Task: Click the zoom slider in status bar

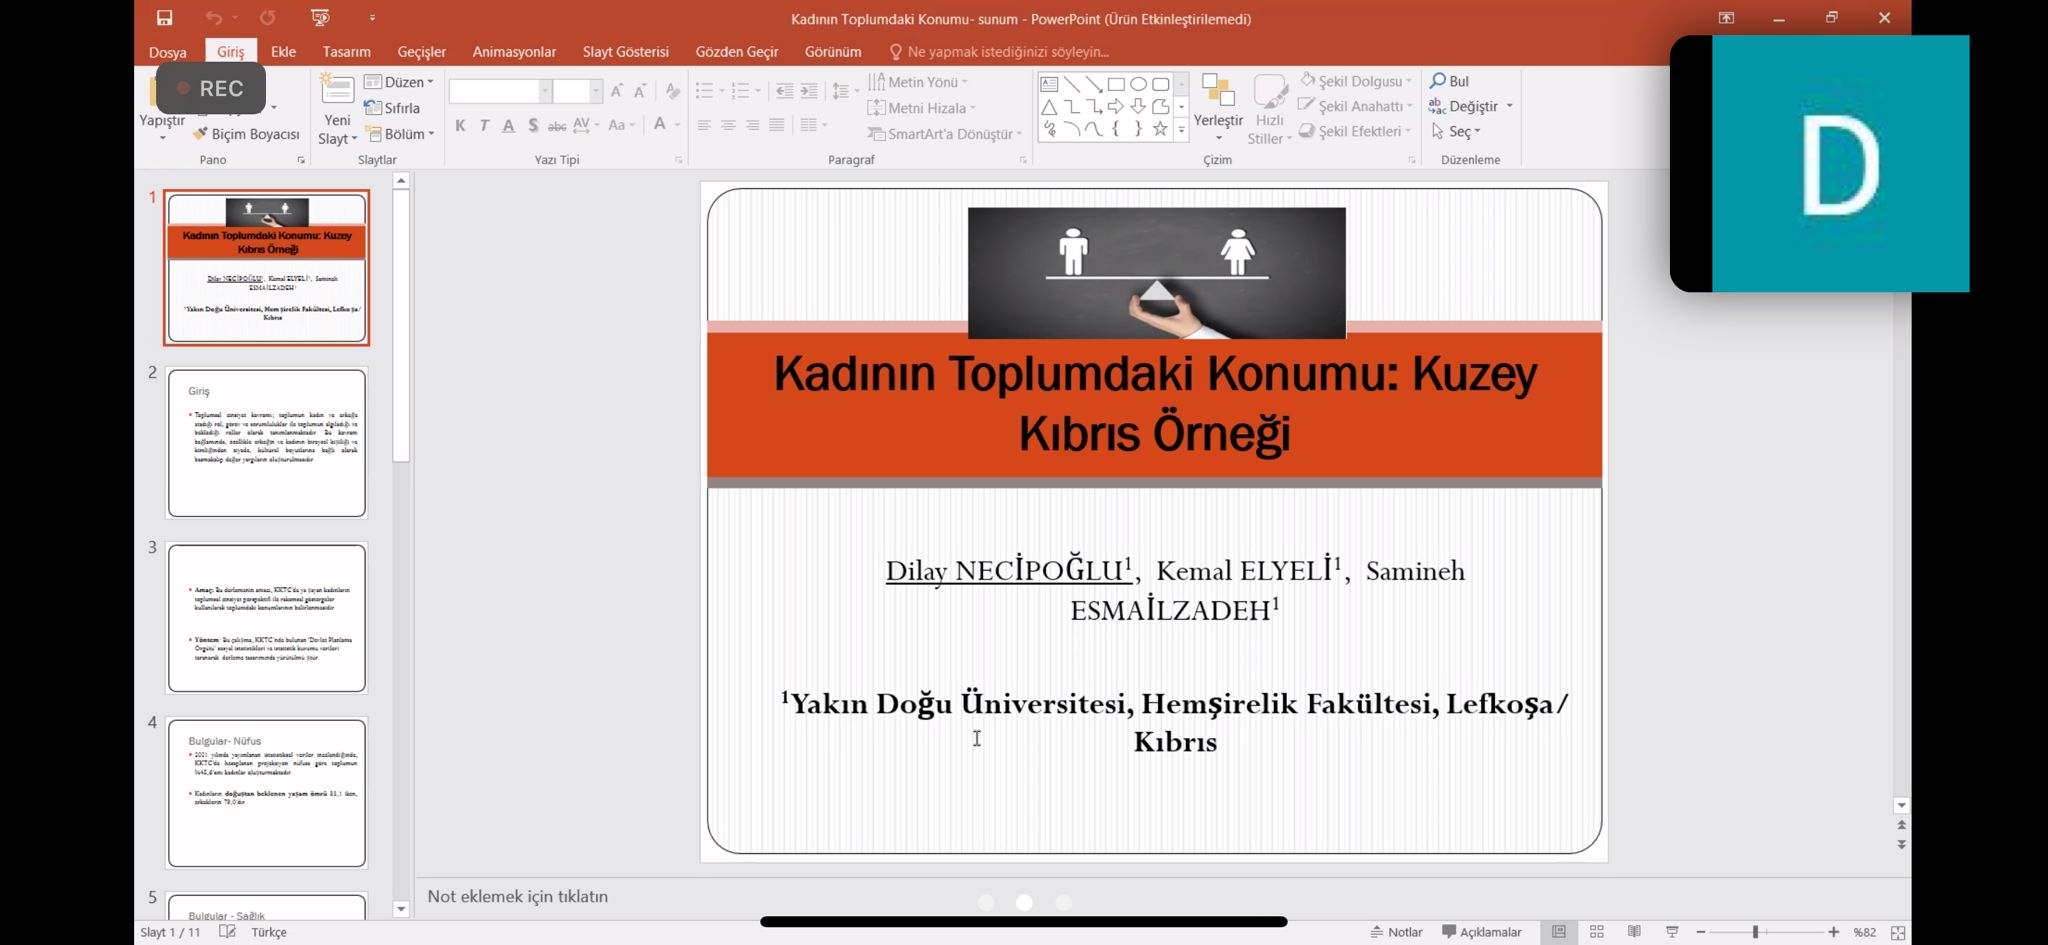Action: (x=1755, y=932)
